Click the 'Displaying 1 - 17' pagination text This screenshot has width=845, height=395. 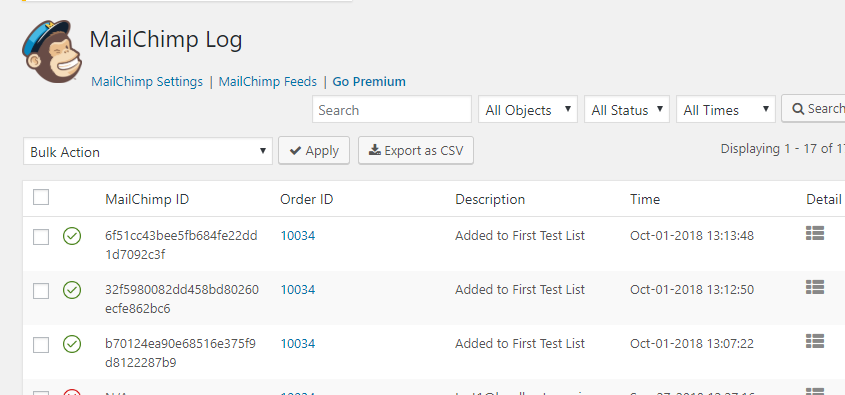[x=782, y=149]
